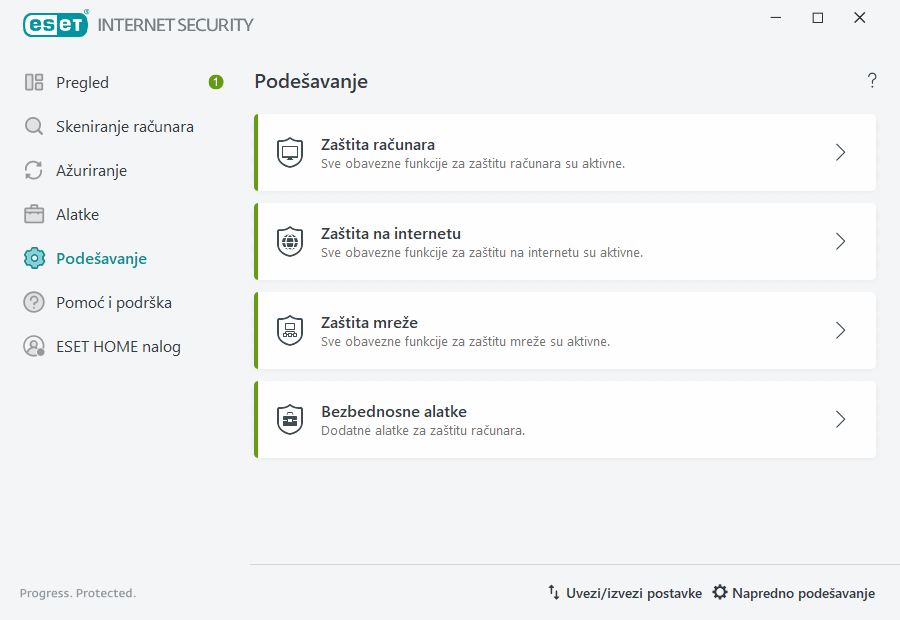Viewport: 900px width, 620px height.
Task: Expand the Zaštita na internetu chevron
Action: [840, 241]
